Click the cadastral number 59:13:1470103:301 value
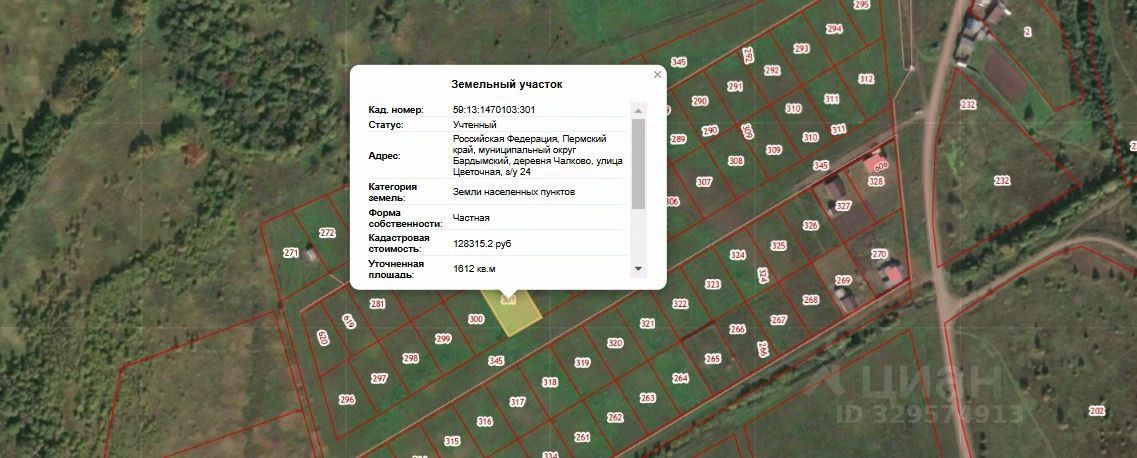 tap(494, 110)
